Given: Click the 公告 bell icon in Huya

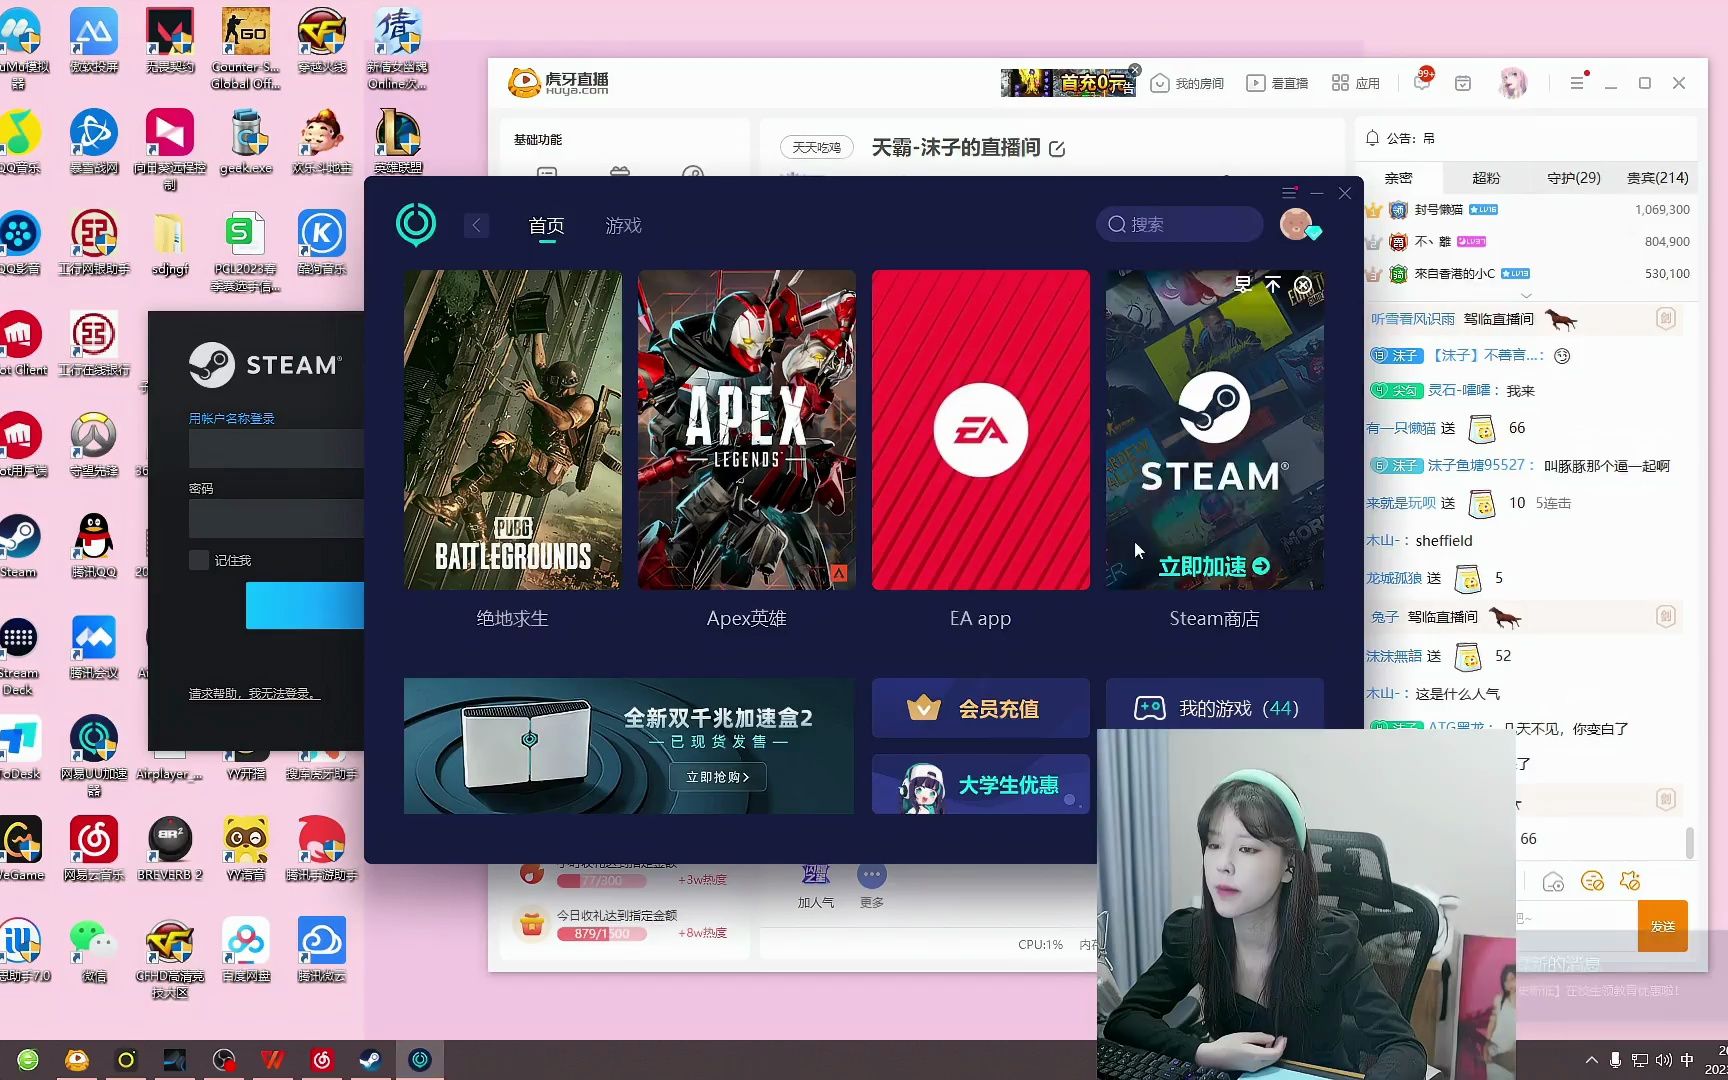Looking at the screenshot, I should pyautogui.click(x=1373, y=138).
